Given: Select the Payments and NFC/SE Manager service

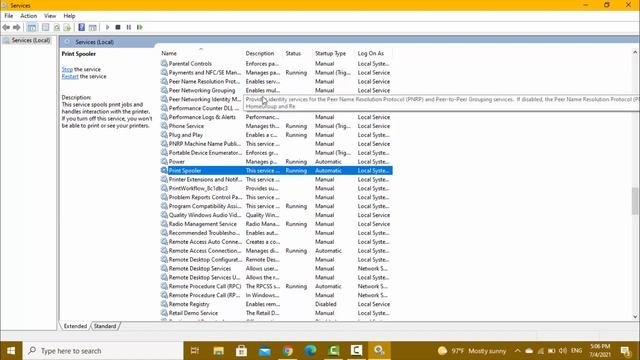Looking at the screenshot, I should point(276,73).
